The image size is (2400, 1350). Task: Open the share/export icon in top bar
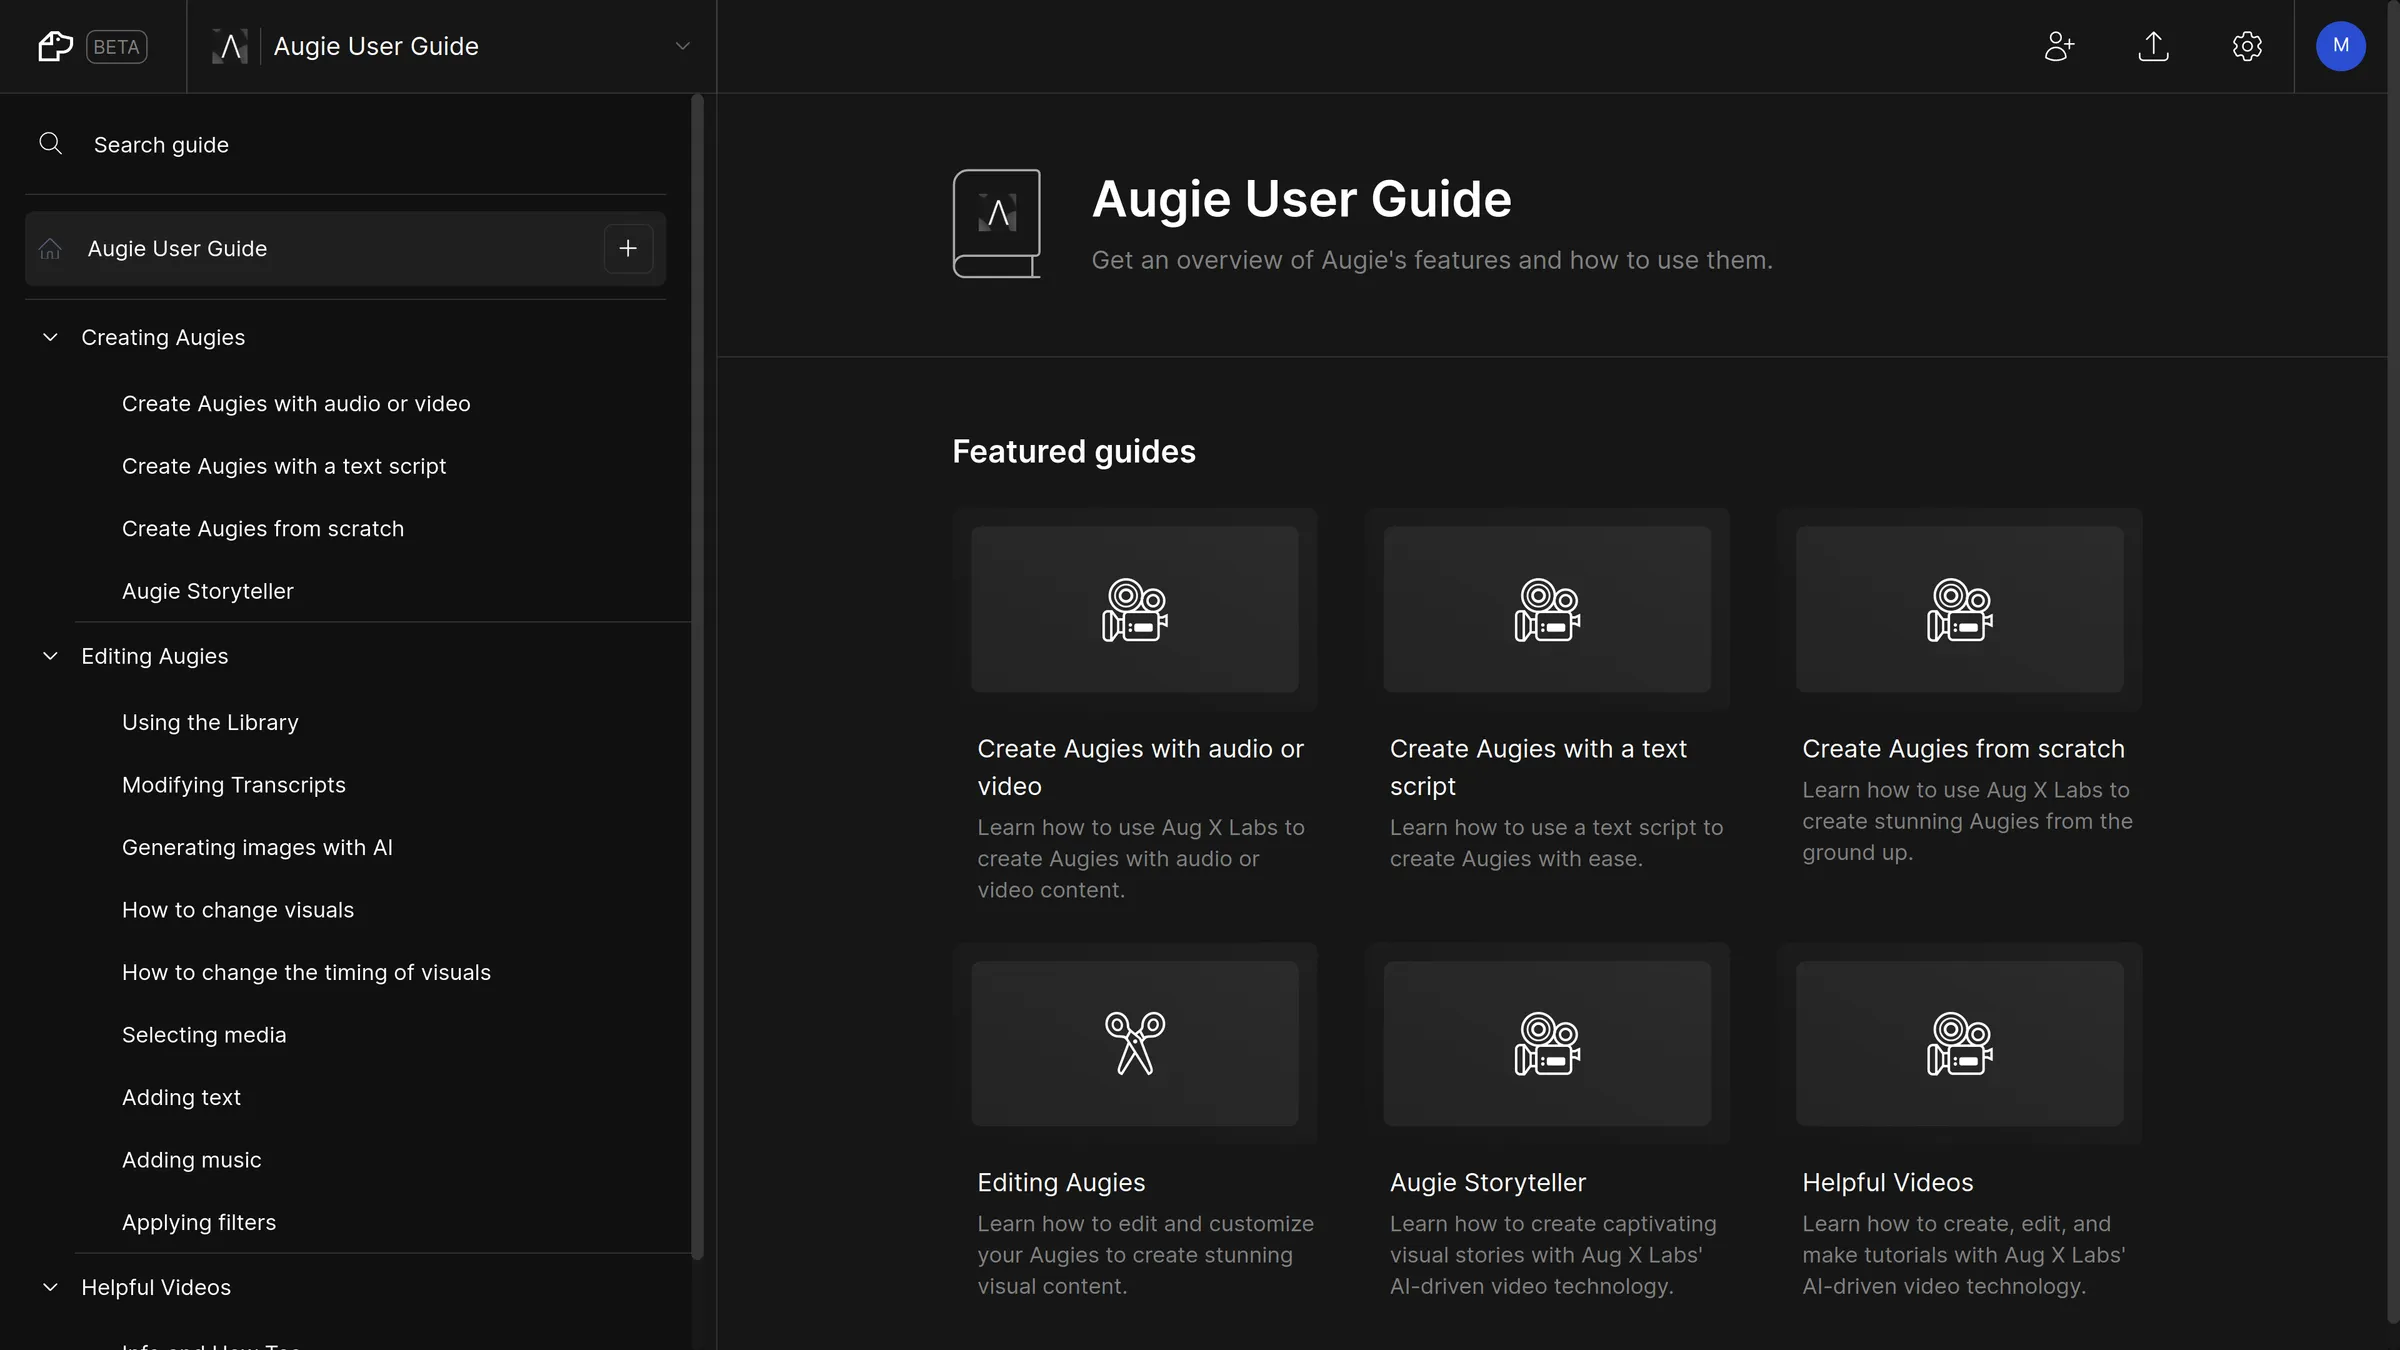point(2154,46)
